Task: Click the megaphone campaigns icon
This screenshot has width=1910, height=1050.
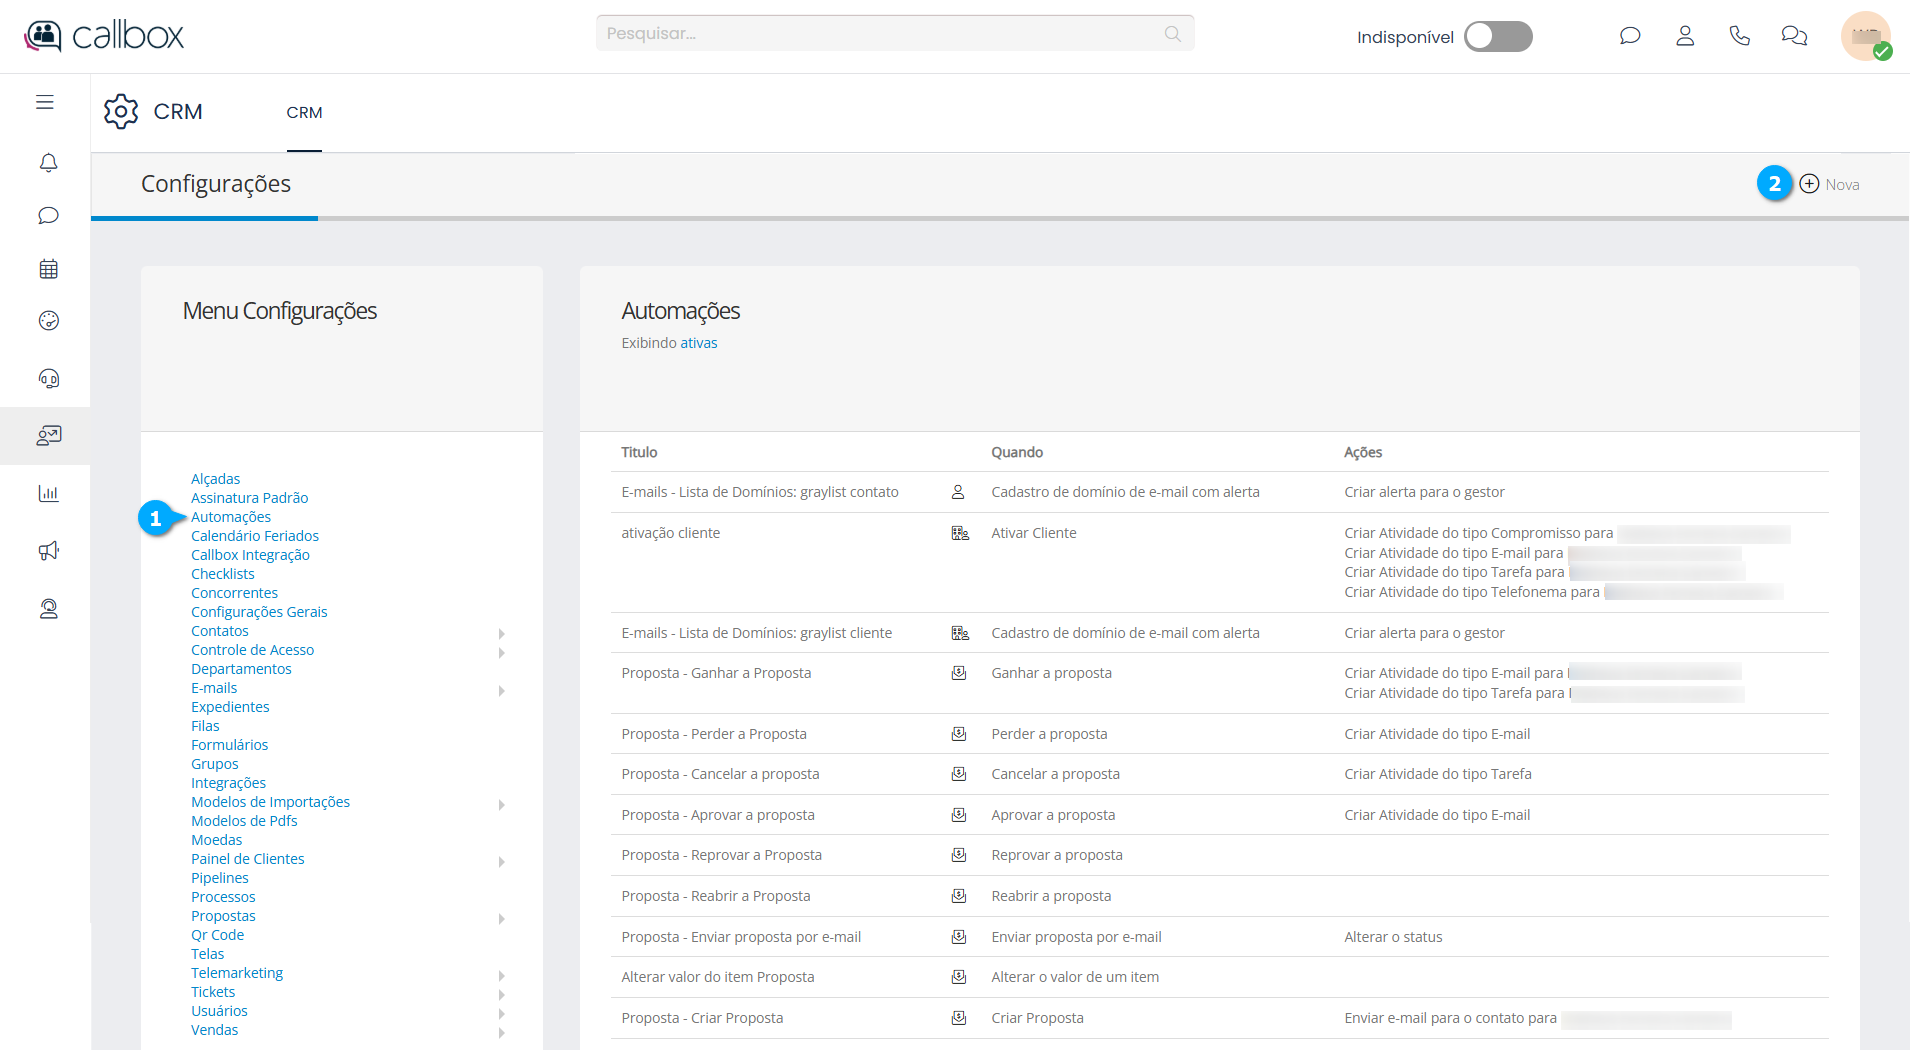Action: 48,551
